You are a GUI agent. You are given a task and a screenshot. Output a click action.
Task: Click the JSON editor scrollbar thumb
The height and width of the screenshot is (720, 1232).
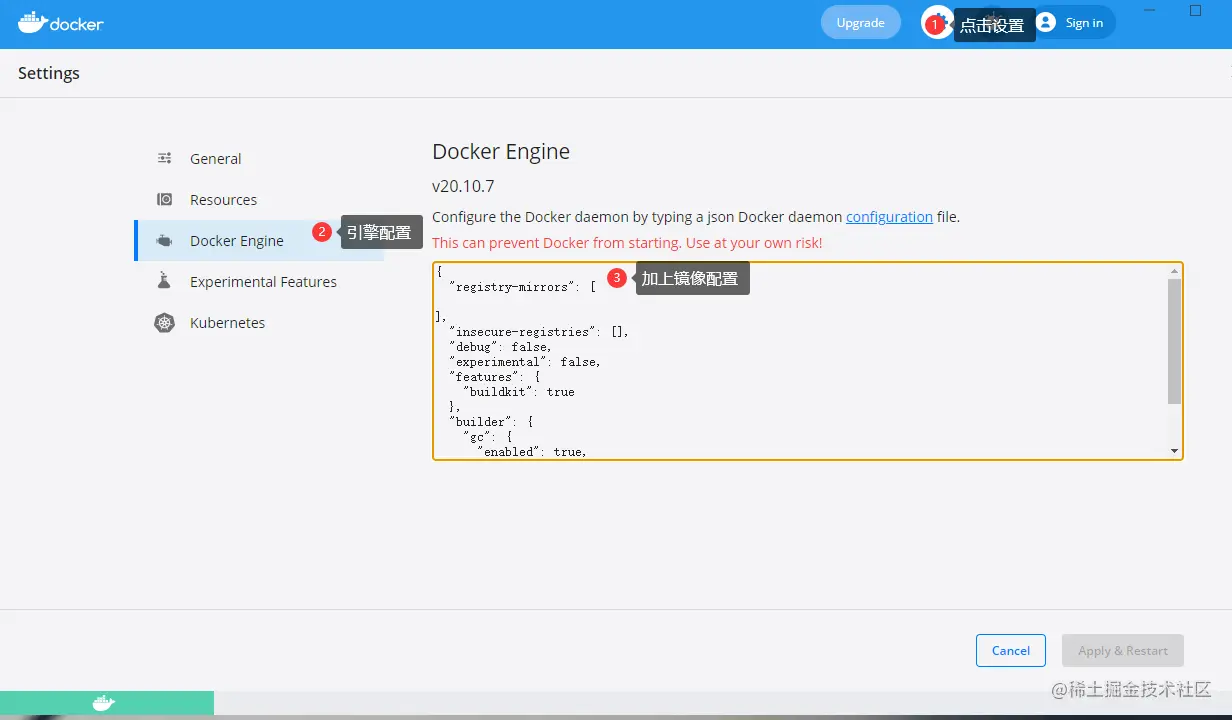click(1174, 341)
